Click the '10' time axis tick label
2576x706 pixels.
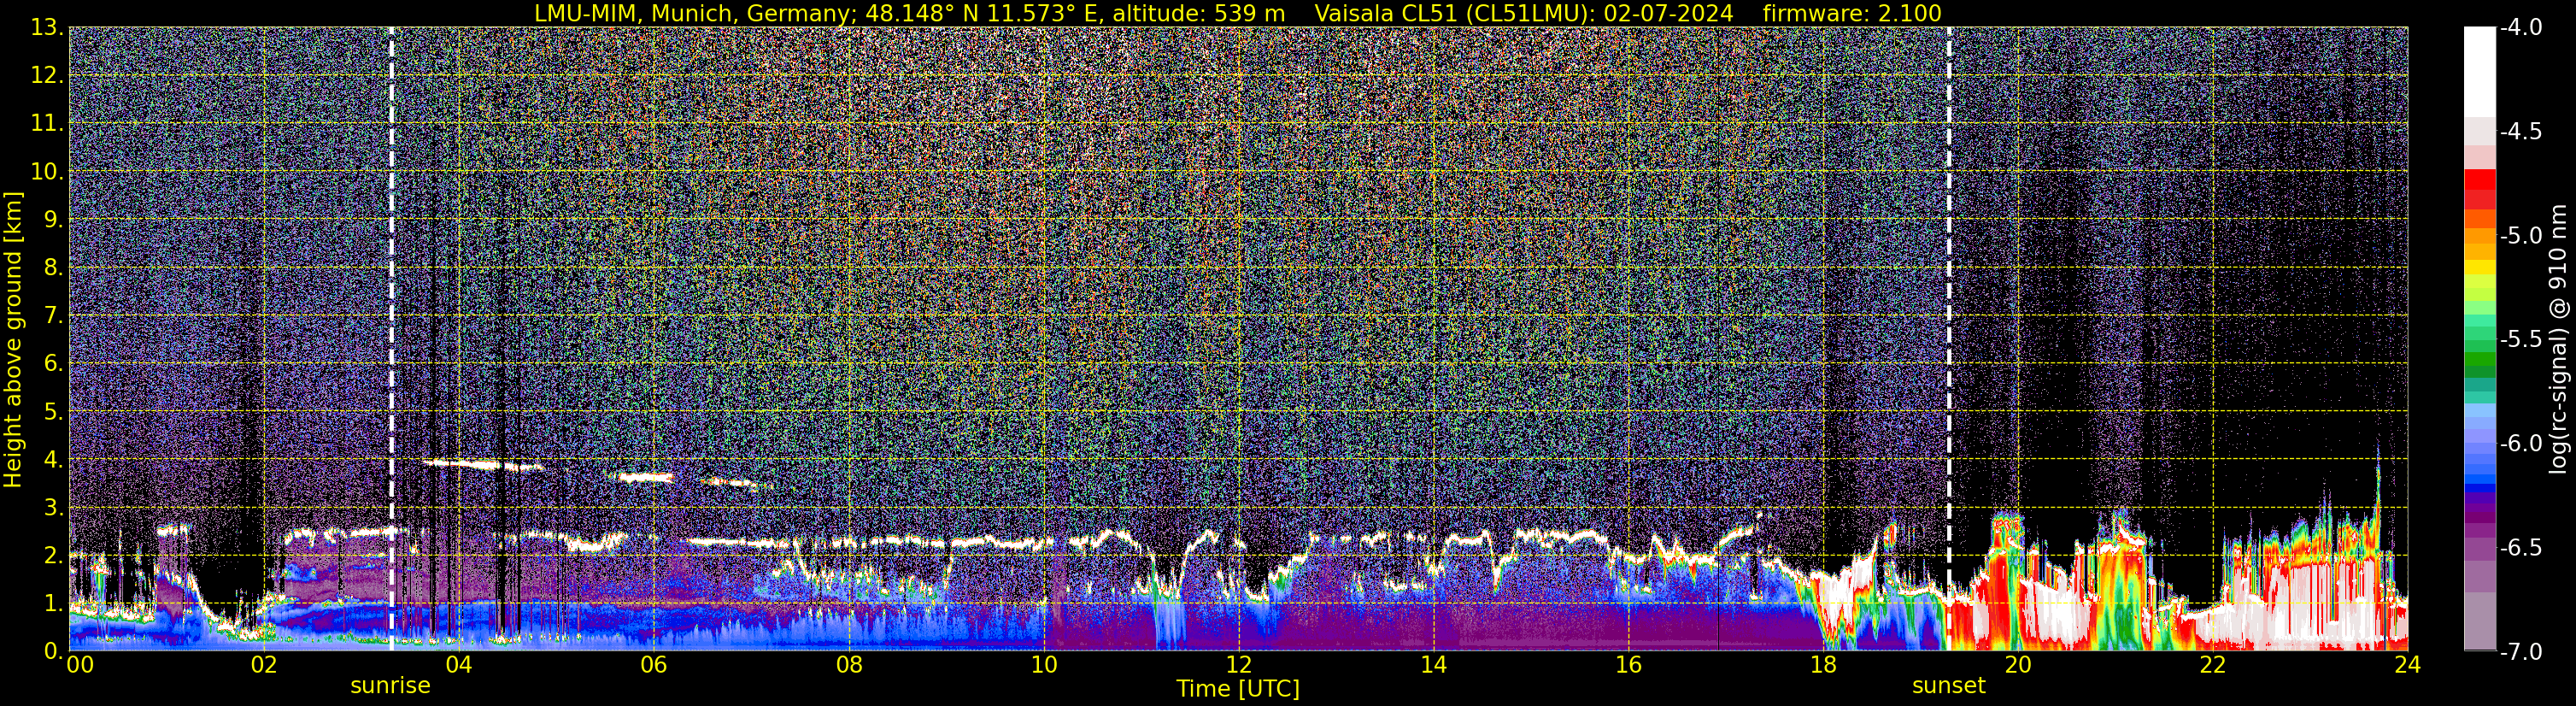[x=1043, y=665]
